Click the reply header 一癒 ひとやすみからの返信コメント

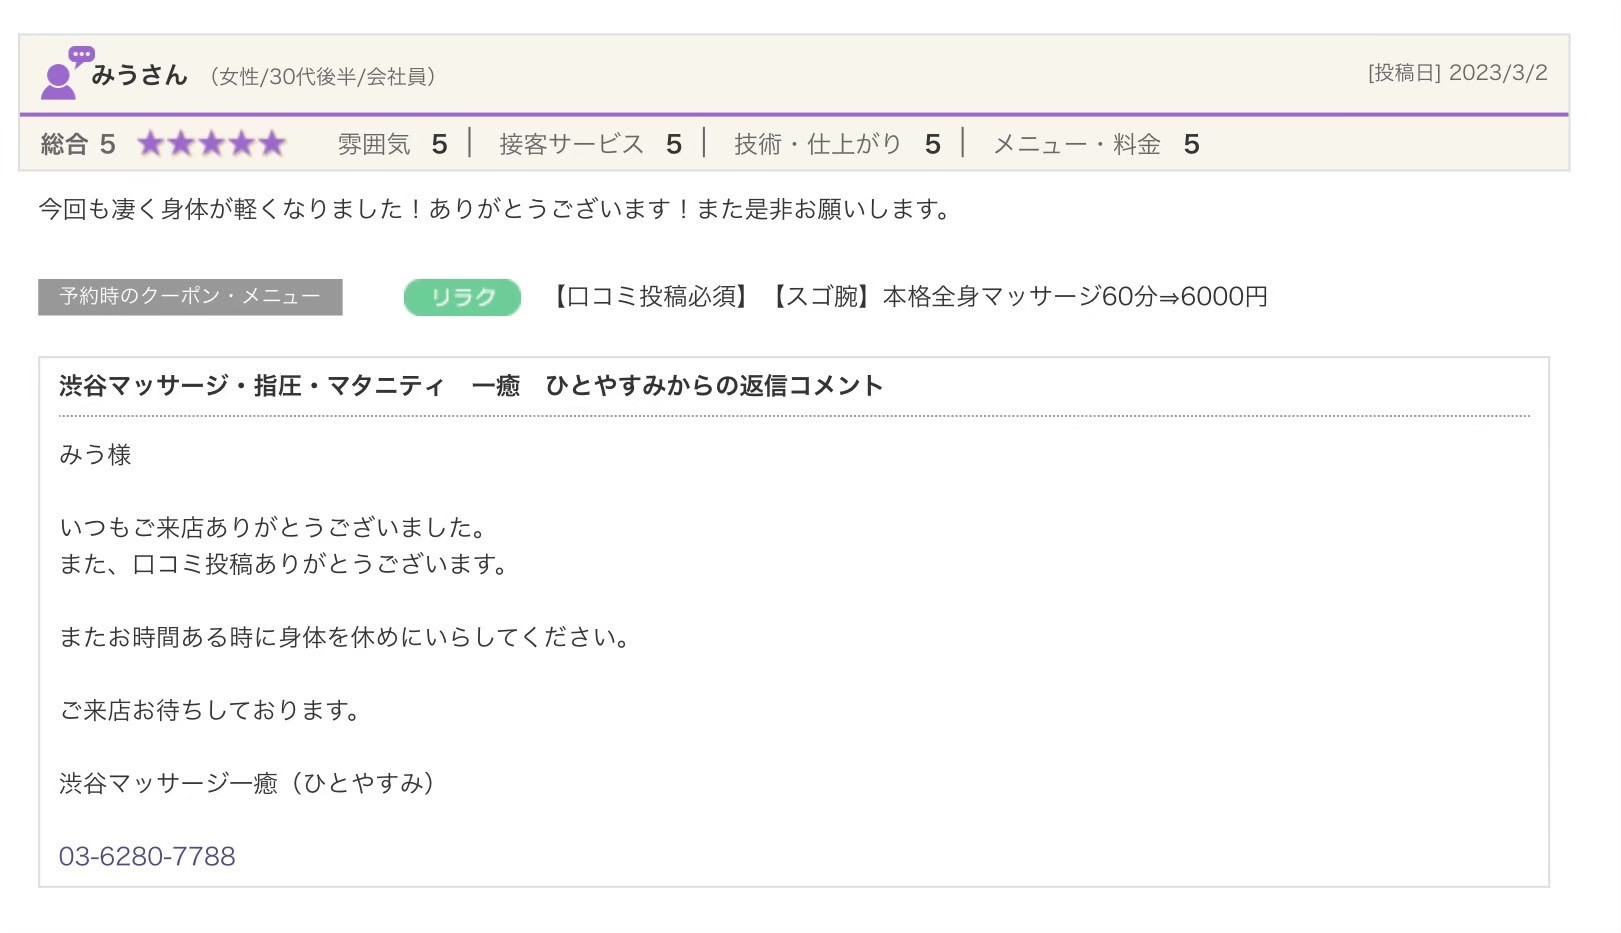(x=677, y=386)
